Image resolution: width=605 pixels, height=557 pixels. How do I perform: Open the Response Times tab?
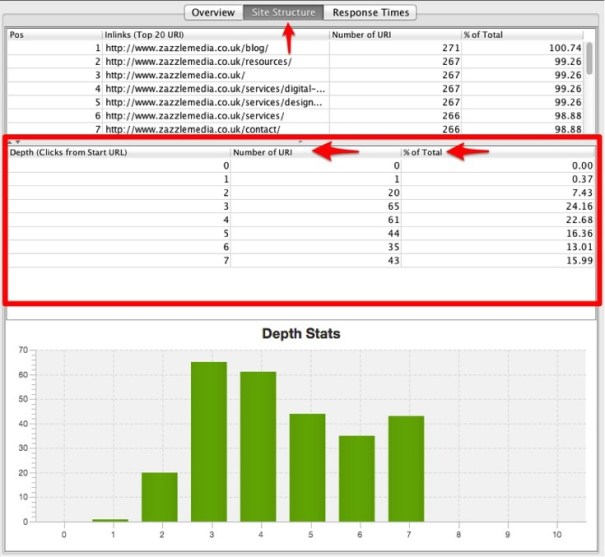point(371,13)
